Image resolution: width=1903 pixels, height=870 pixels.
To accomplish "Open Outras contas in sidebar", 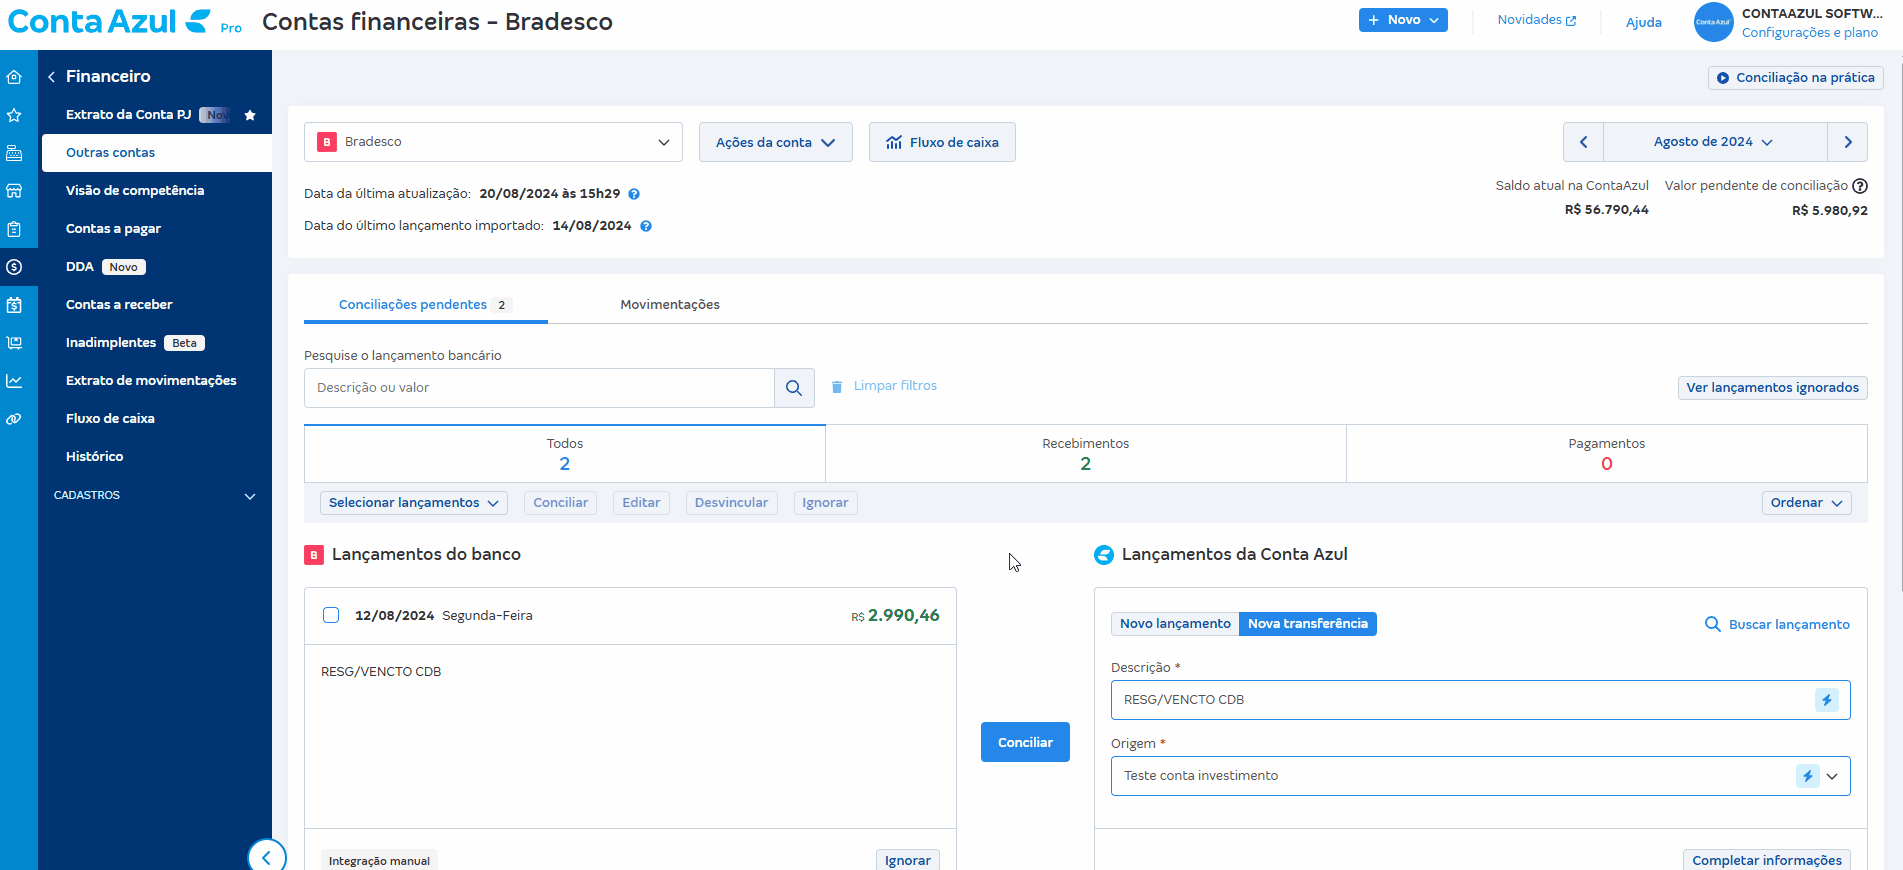I will pos(157,153).
